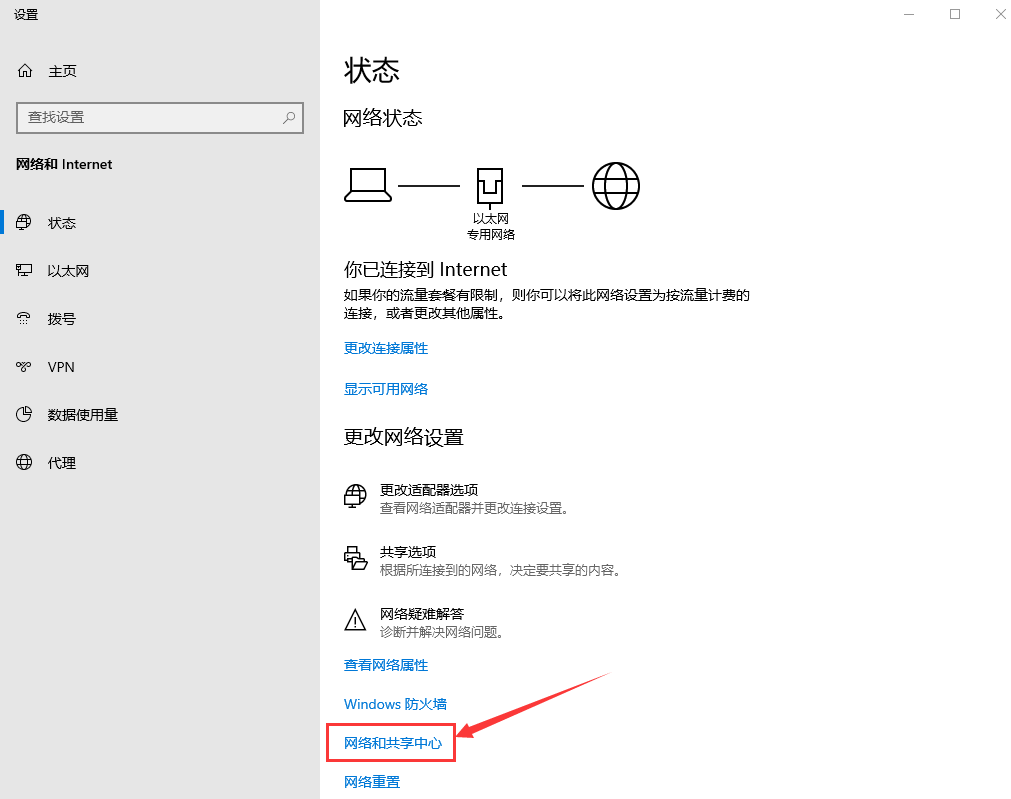Click the 更改适配器选项 adapter icon
The width and height of the screenshot is (1011, 799).
tap(355, 497)
